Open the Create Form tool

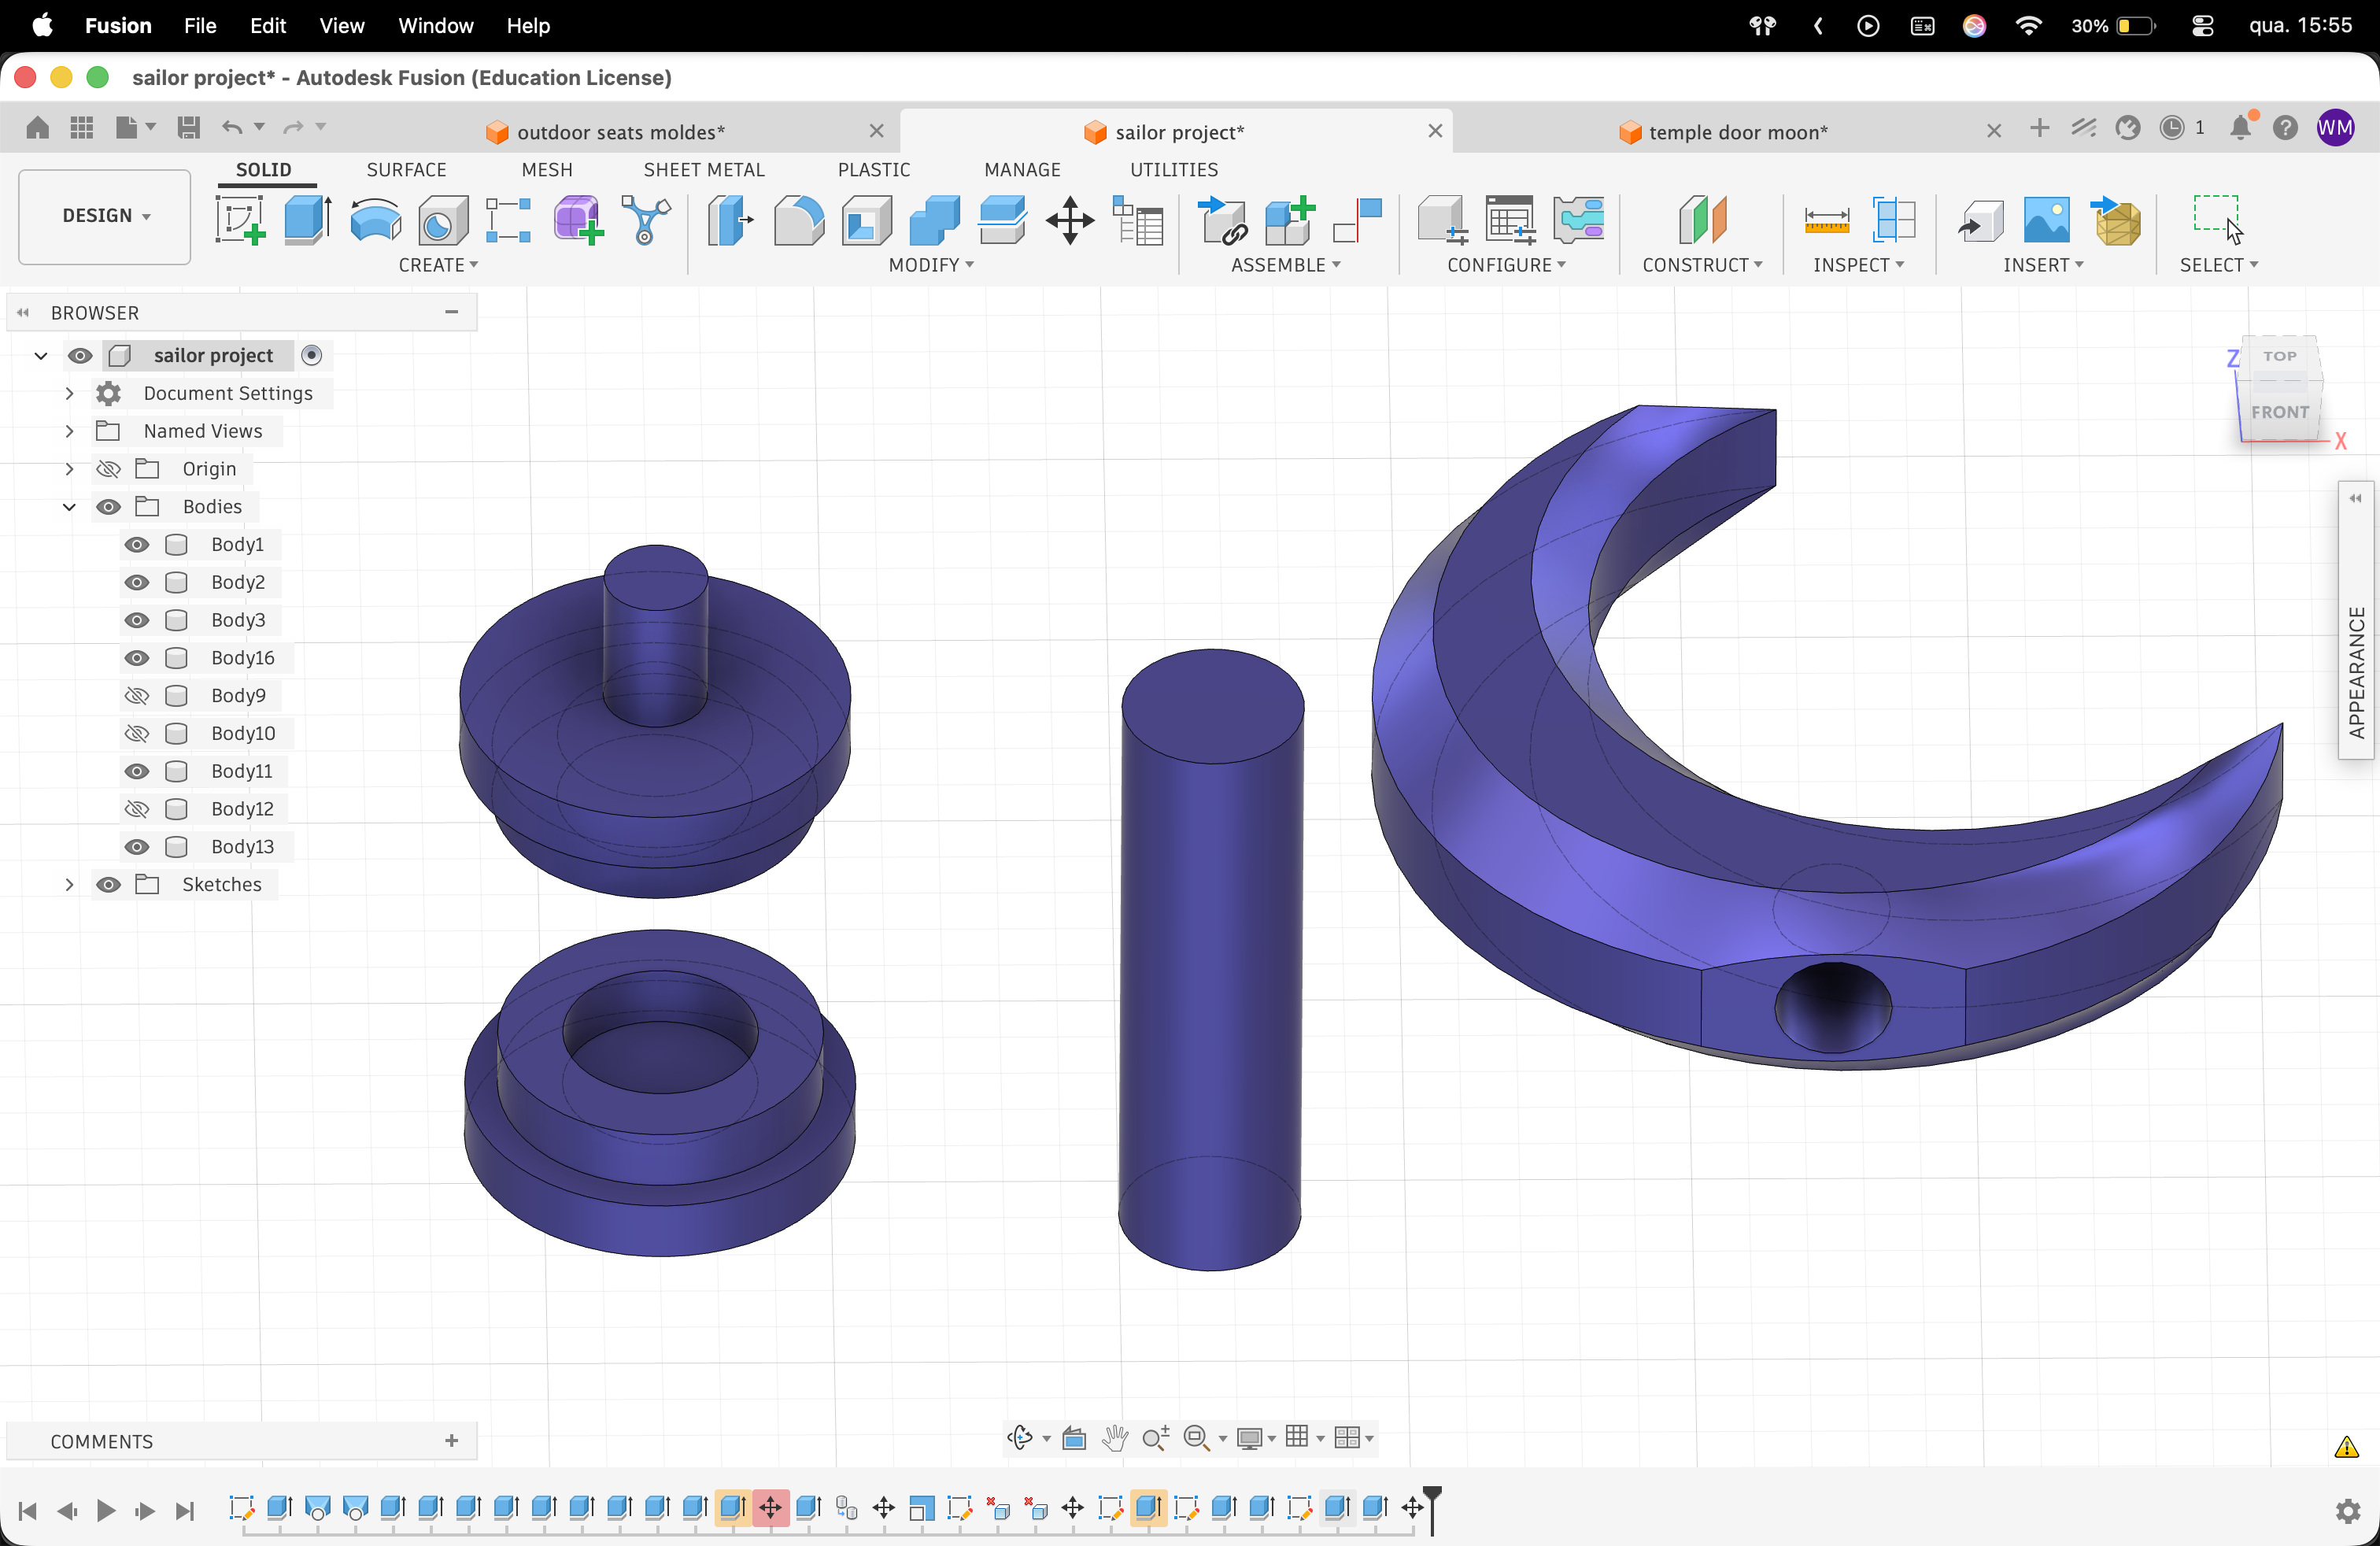(x=578, y=219)
